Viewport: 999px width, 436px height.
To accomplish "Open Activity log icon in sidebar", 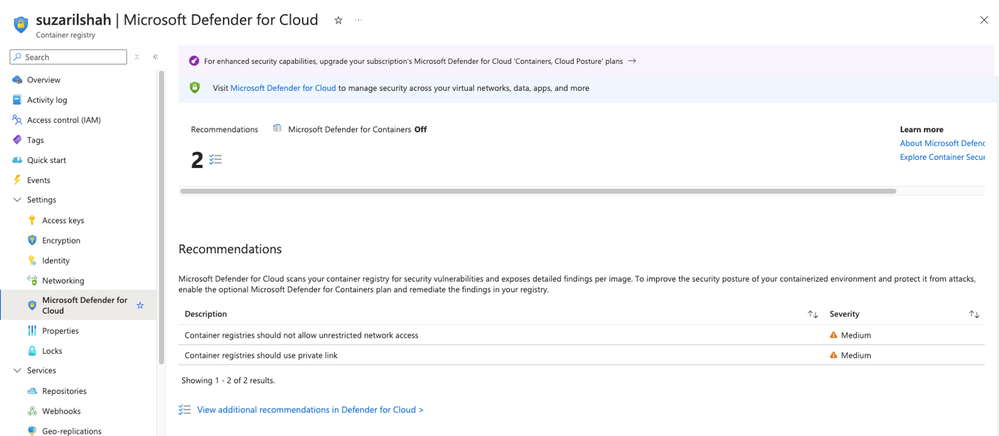I will click(x=17, y=100).
